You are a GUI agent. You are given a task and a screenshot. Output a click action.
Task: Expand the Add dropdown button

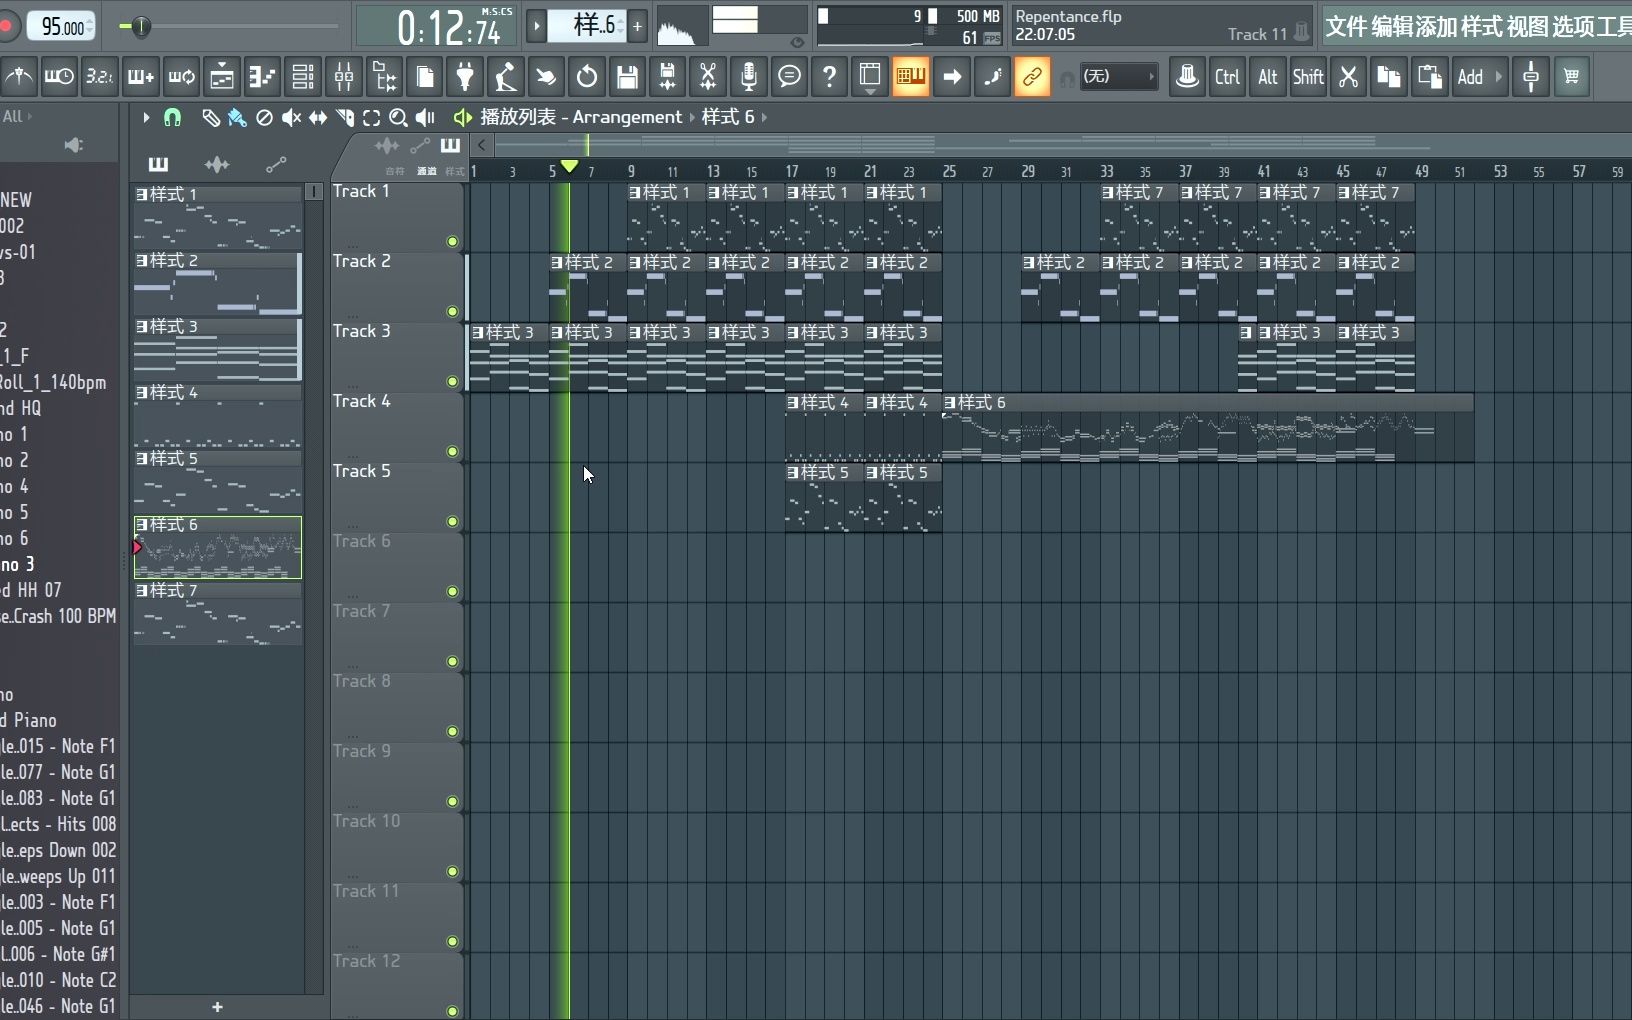click(x=1480, y=77)
